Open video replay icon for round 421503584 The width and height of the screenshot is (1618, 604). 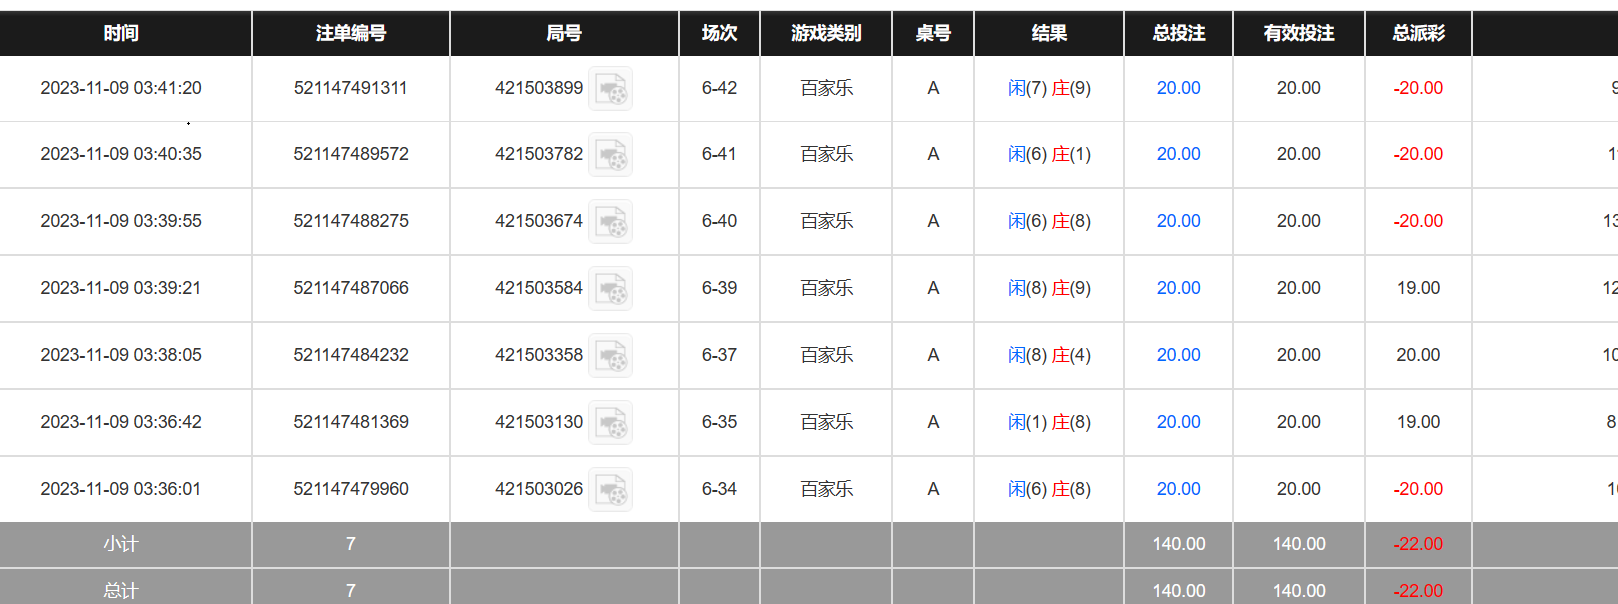[610, 288]
